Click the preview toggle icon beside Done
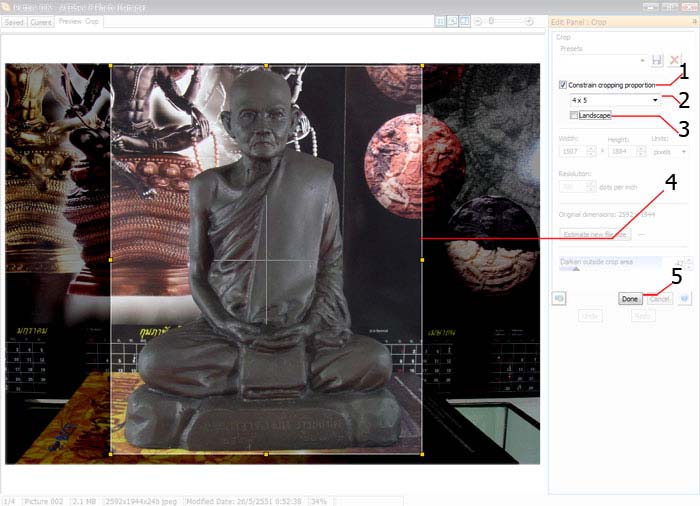The height and width of the screenshot is (506, 700). [x=559, y=298]
